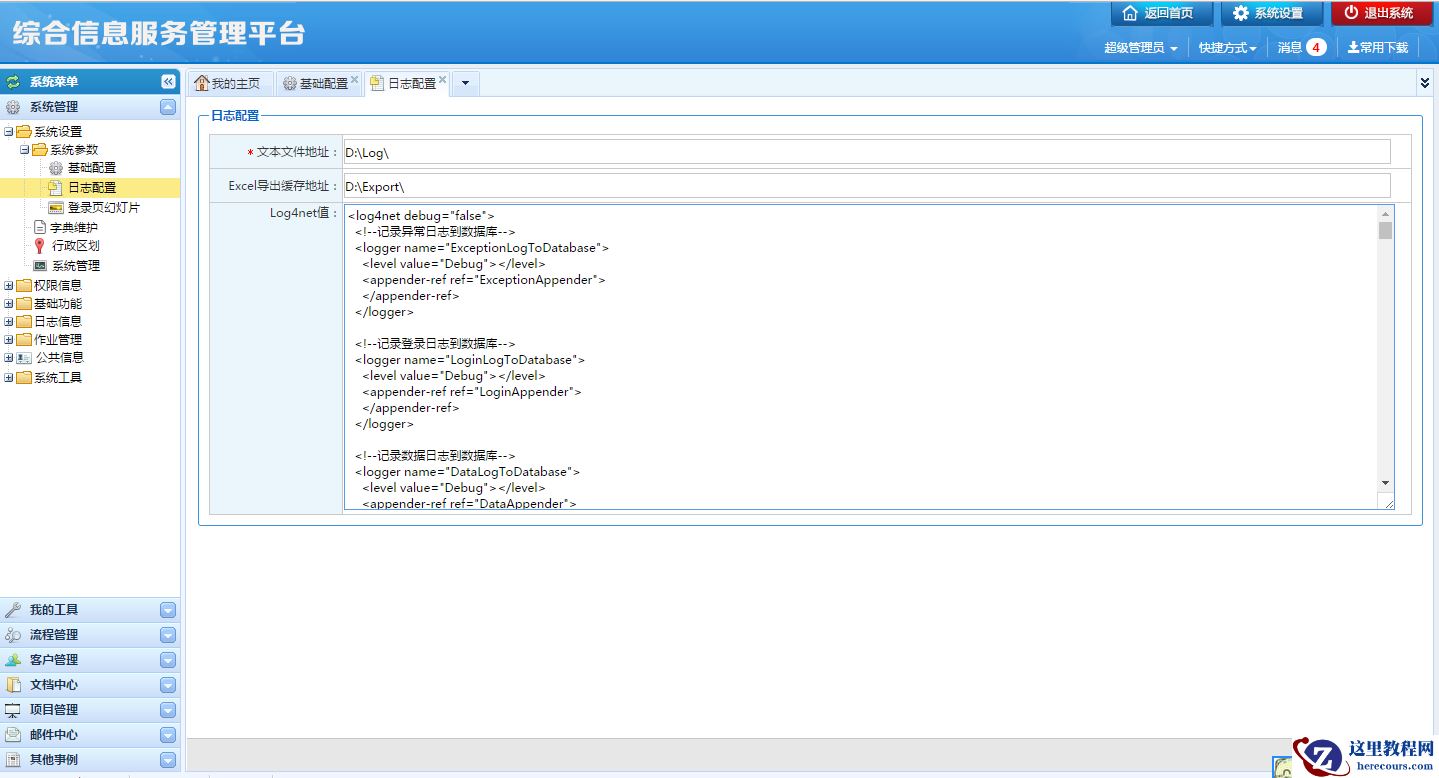Viewport: 1439px width, 778px height.
Task: Expand the 我的工具 accordion panel
Action: click(x=168, y=610)
